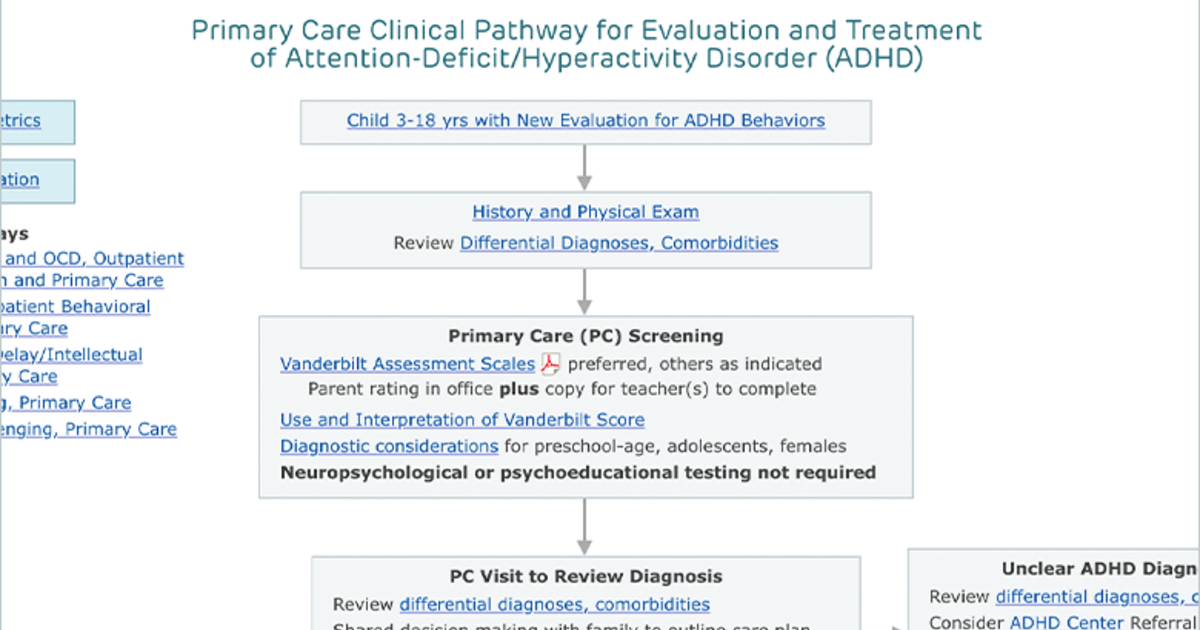1200x630 pixels.
Task: Open the History and Physical Exam link
Action: (586, 212)
